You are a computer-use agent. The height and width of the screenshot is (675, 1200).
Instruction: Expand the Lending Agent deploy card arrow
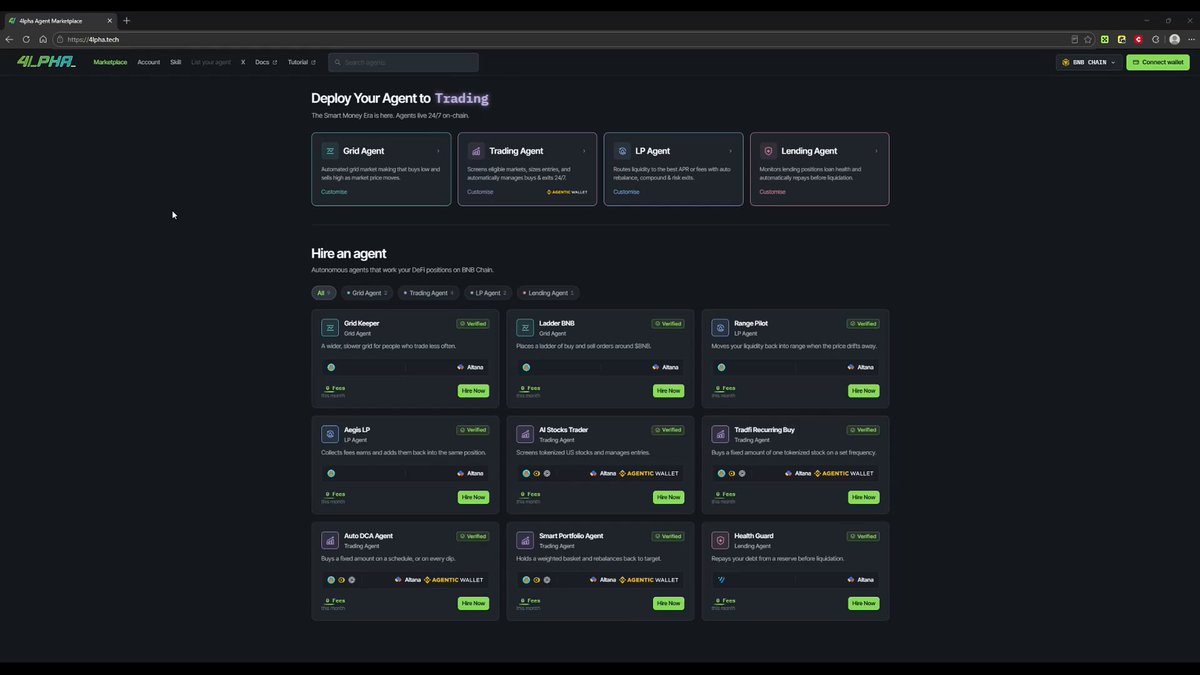coord(876,151)
